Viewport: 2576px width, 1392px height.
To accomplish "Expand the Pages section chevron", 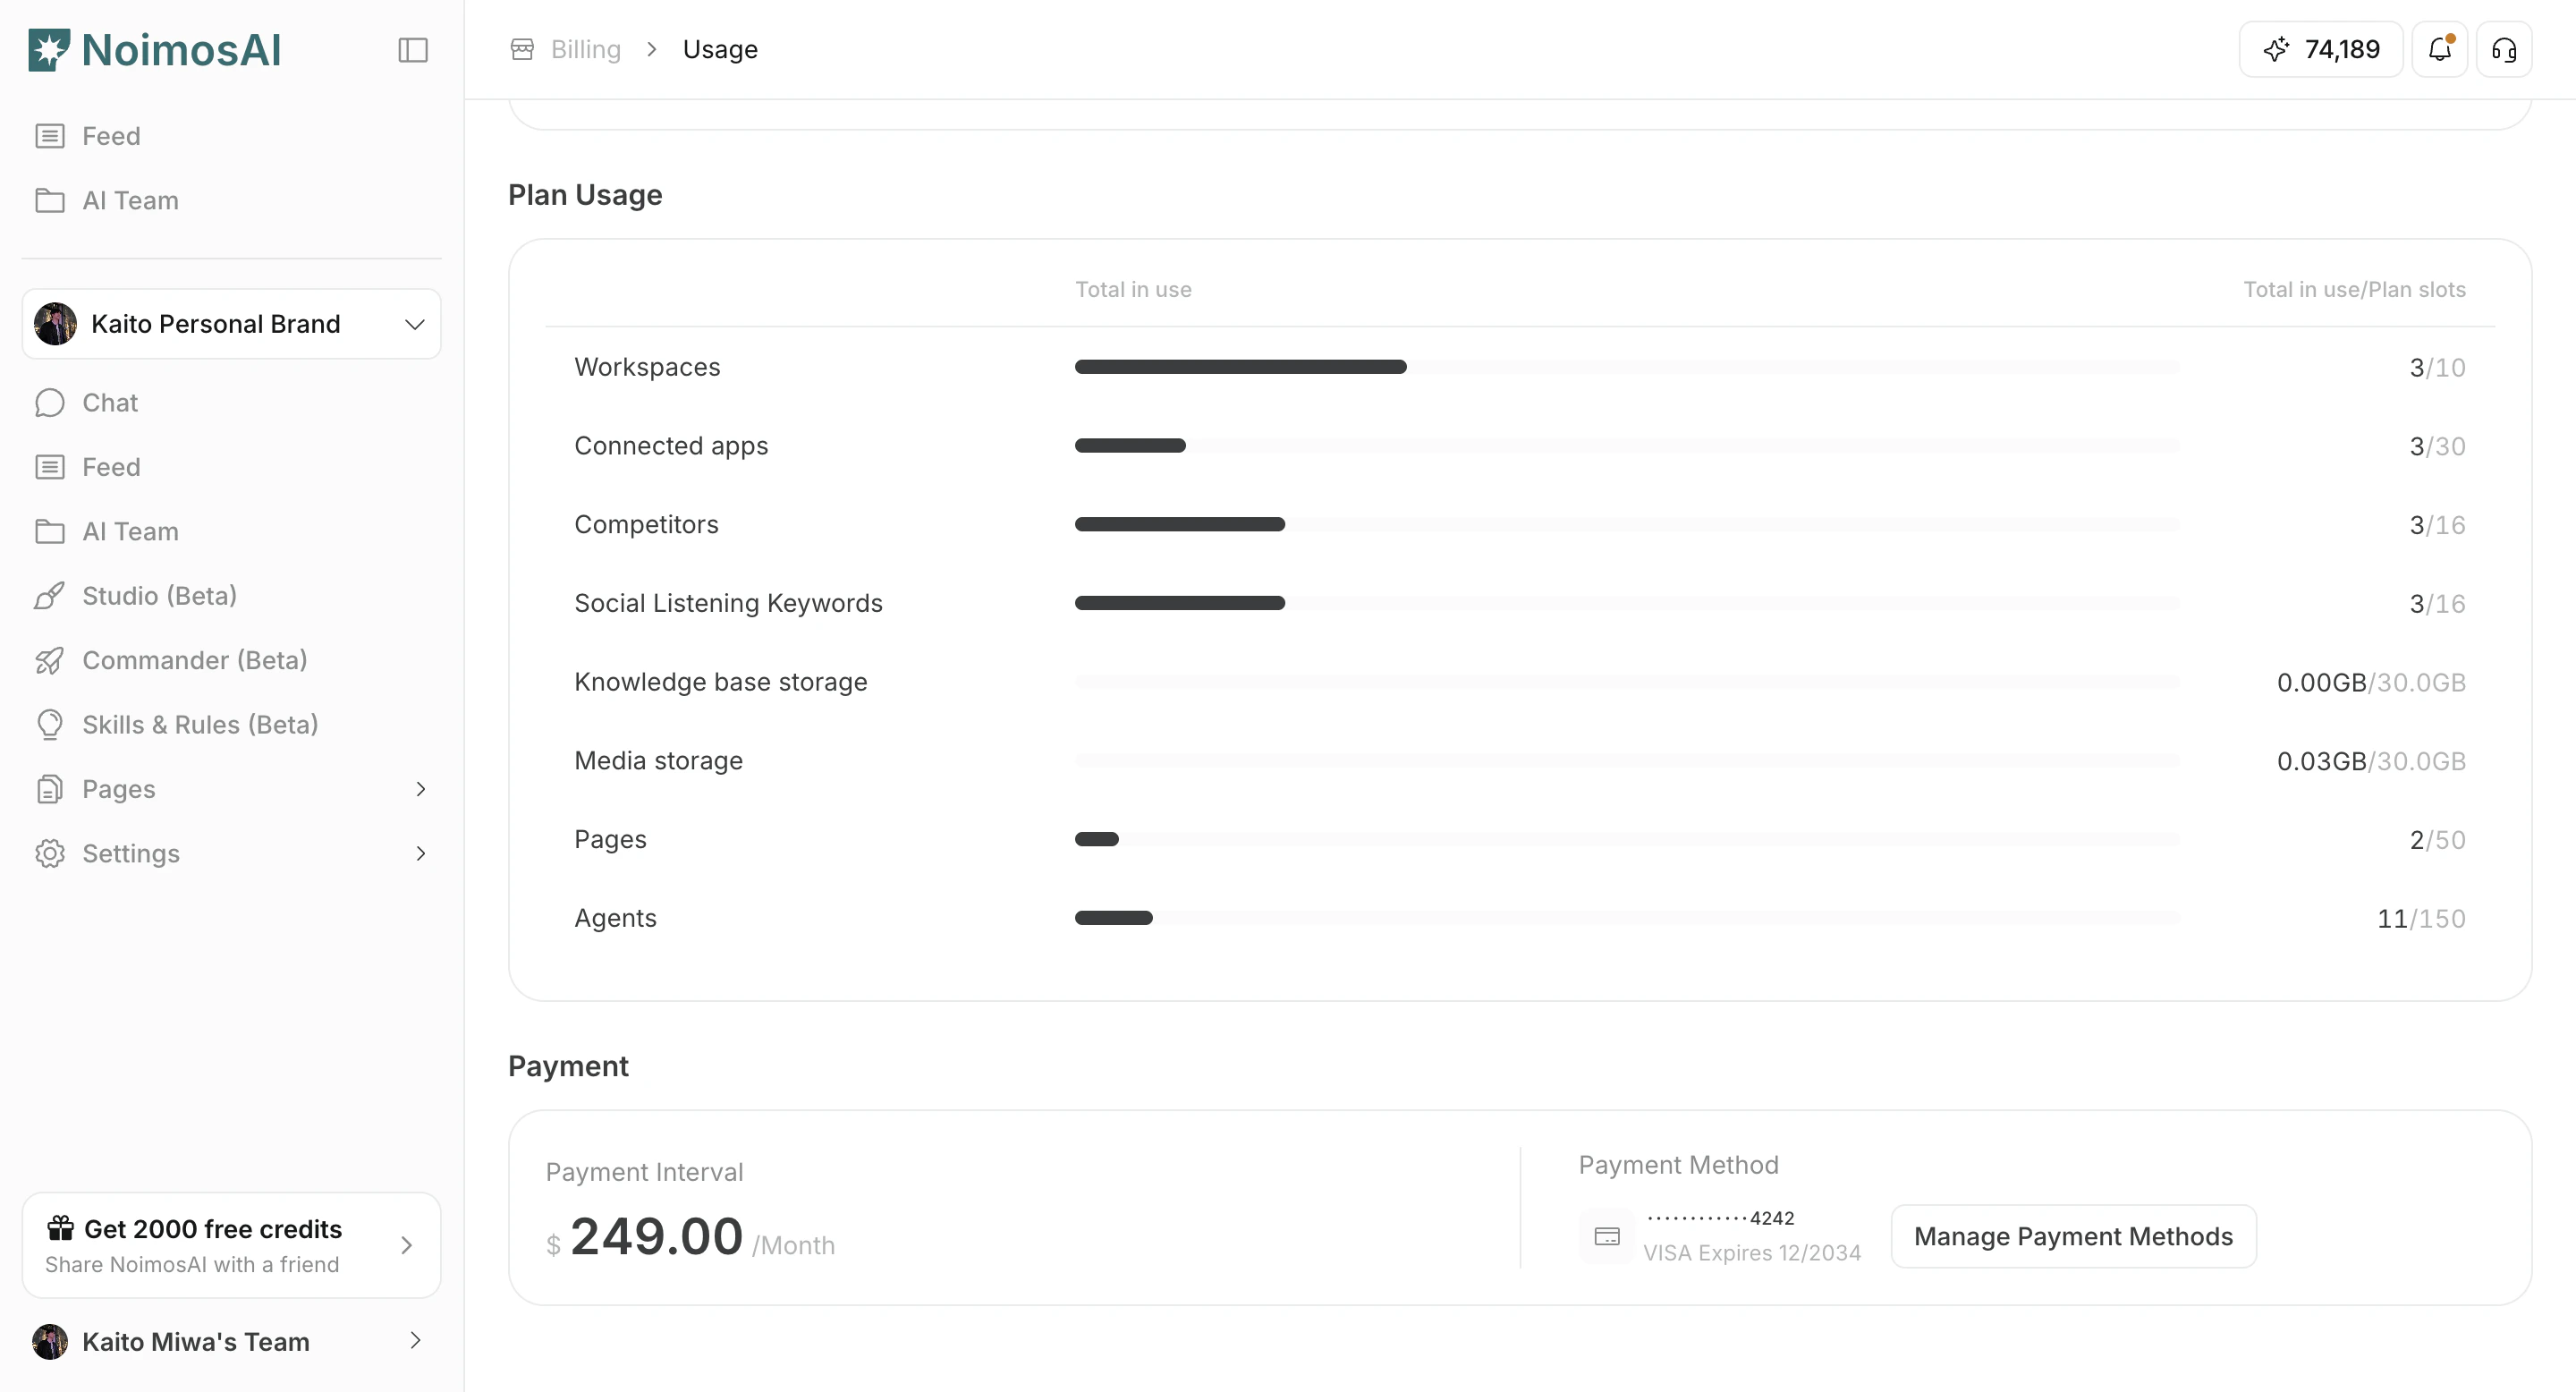I will [x=421, y=788].
